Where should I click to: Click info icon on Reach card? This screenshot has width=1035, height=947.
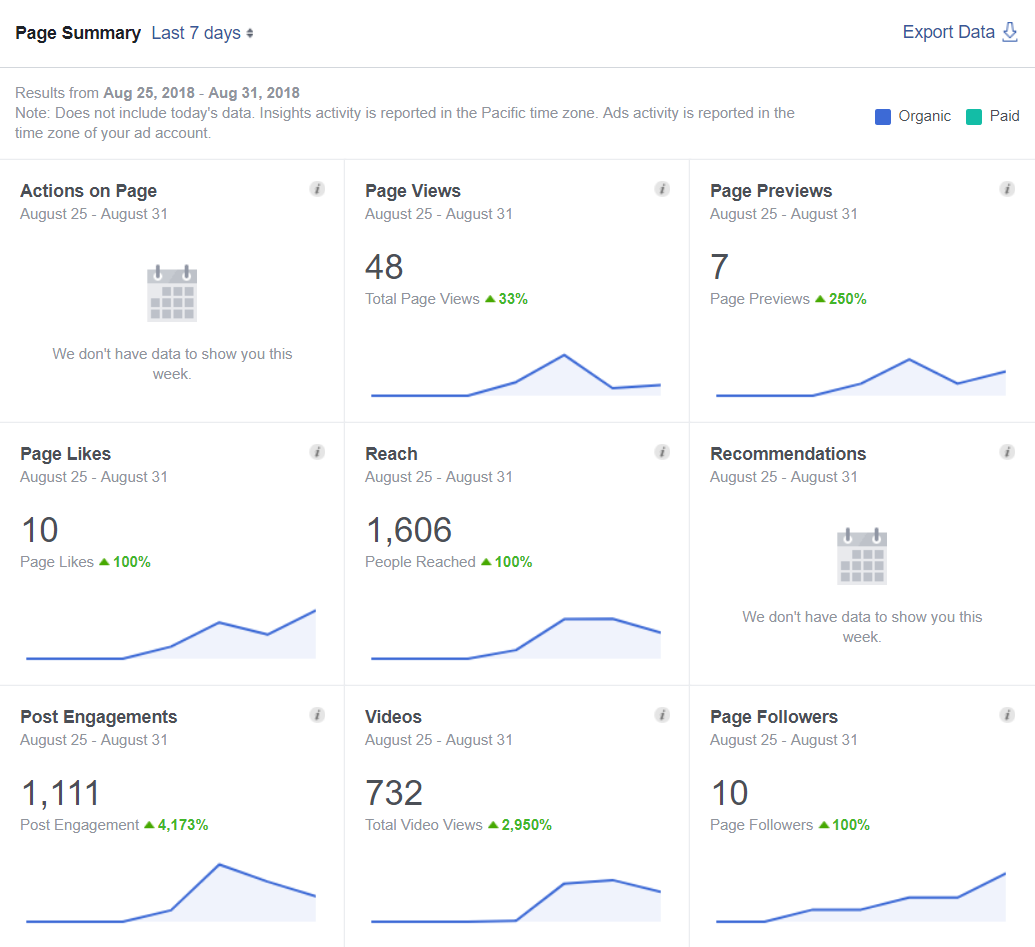tap(662, 452)
